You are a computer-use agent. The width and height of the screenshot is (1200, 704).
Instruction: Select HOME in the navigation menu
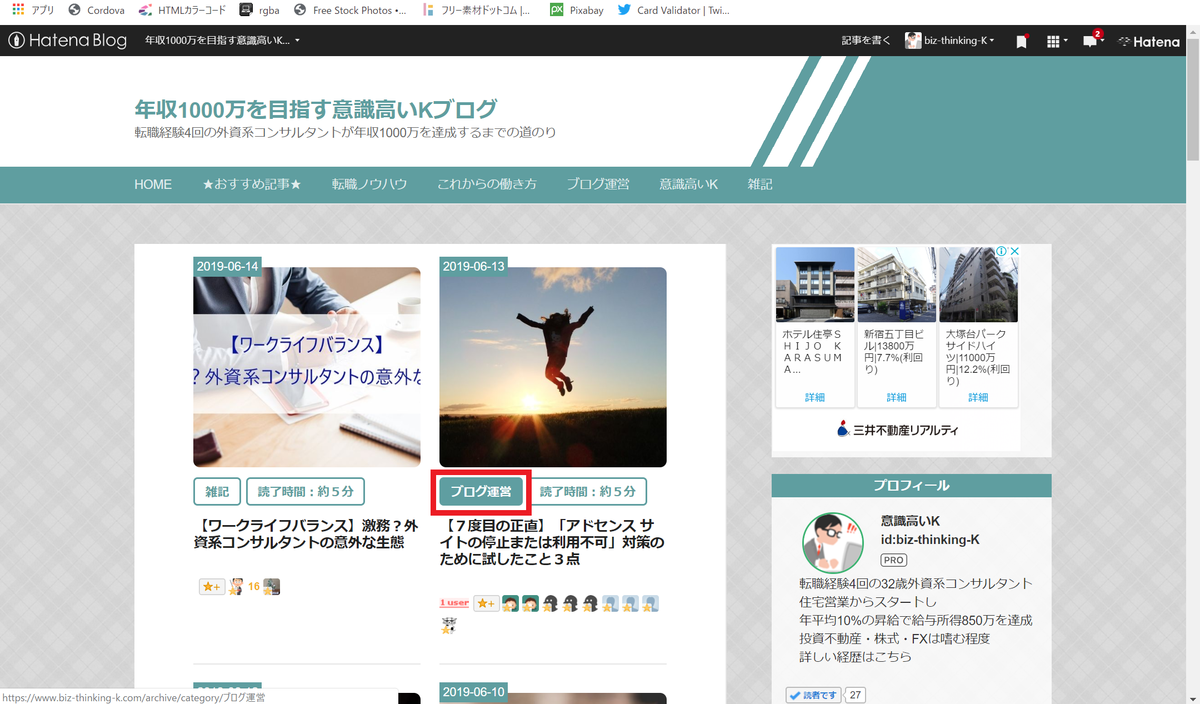coord(152,185)
